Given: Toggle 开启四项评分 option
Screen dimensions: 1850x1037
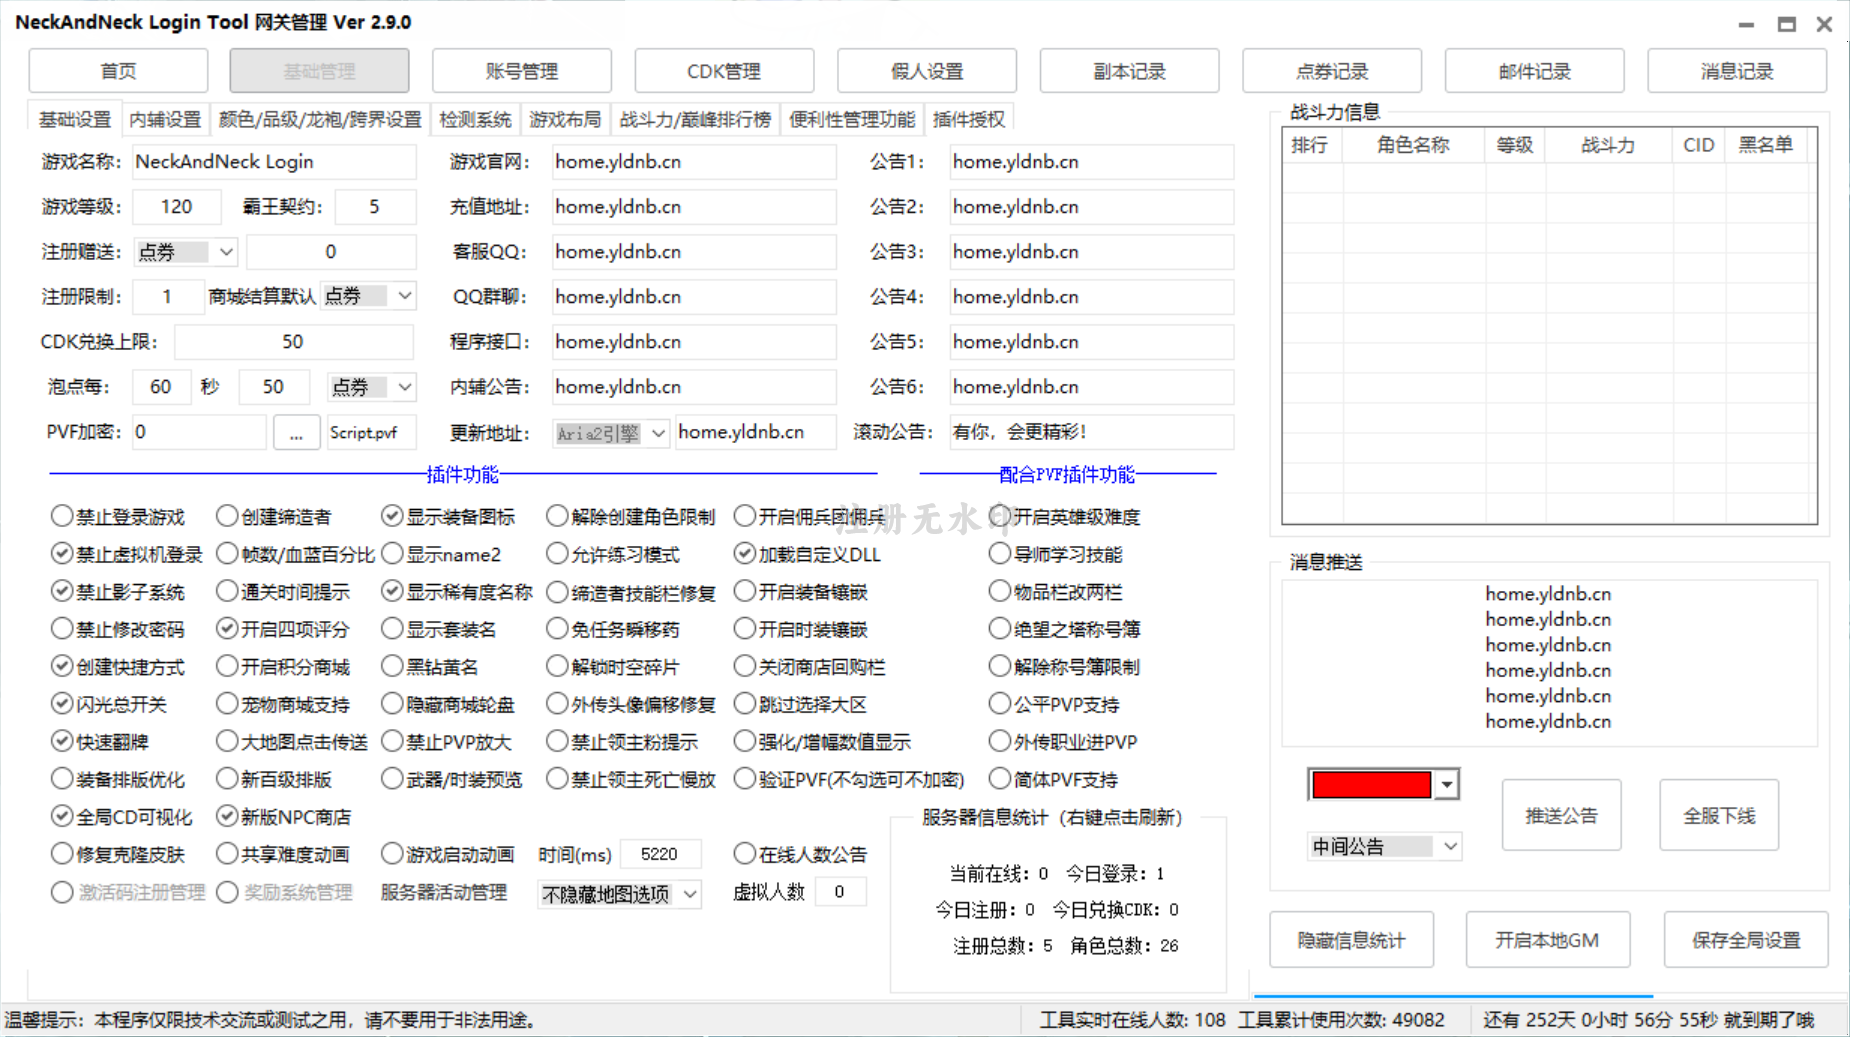Looking at the screenshot, I should (283, 629).
